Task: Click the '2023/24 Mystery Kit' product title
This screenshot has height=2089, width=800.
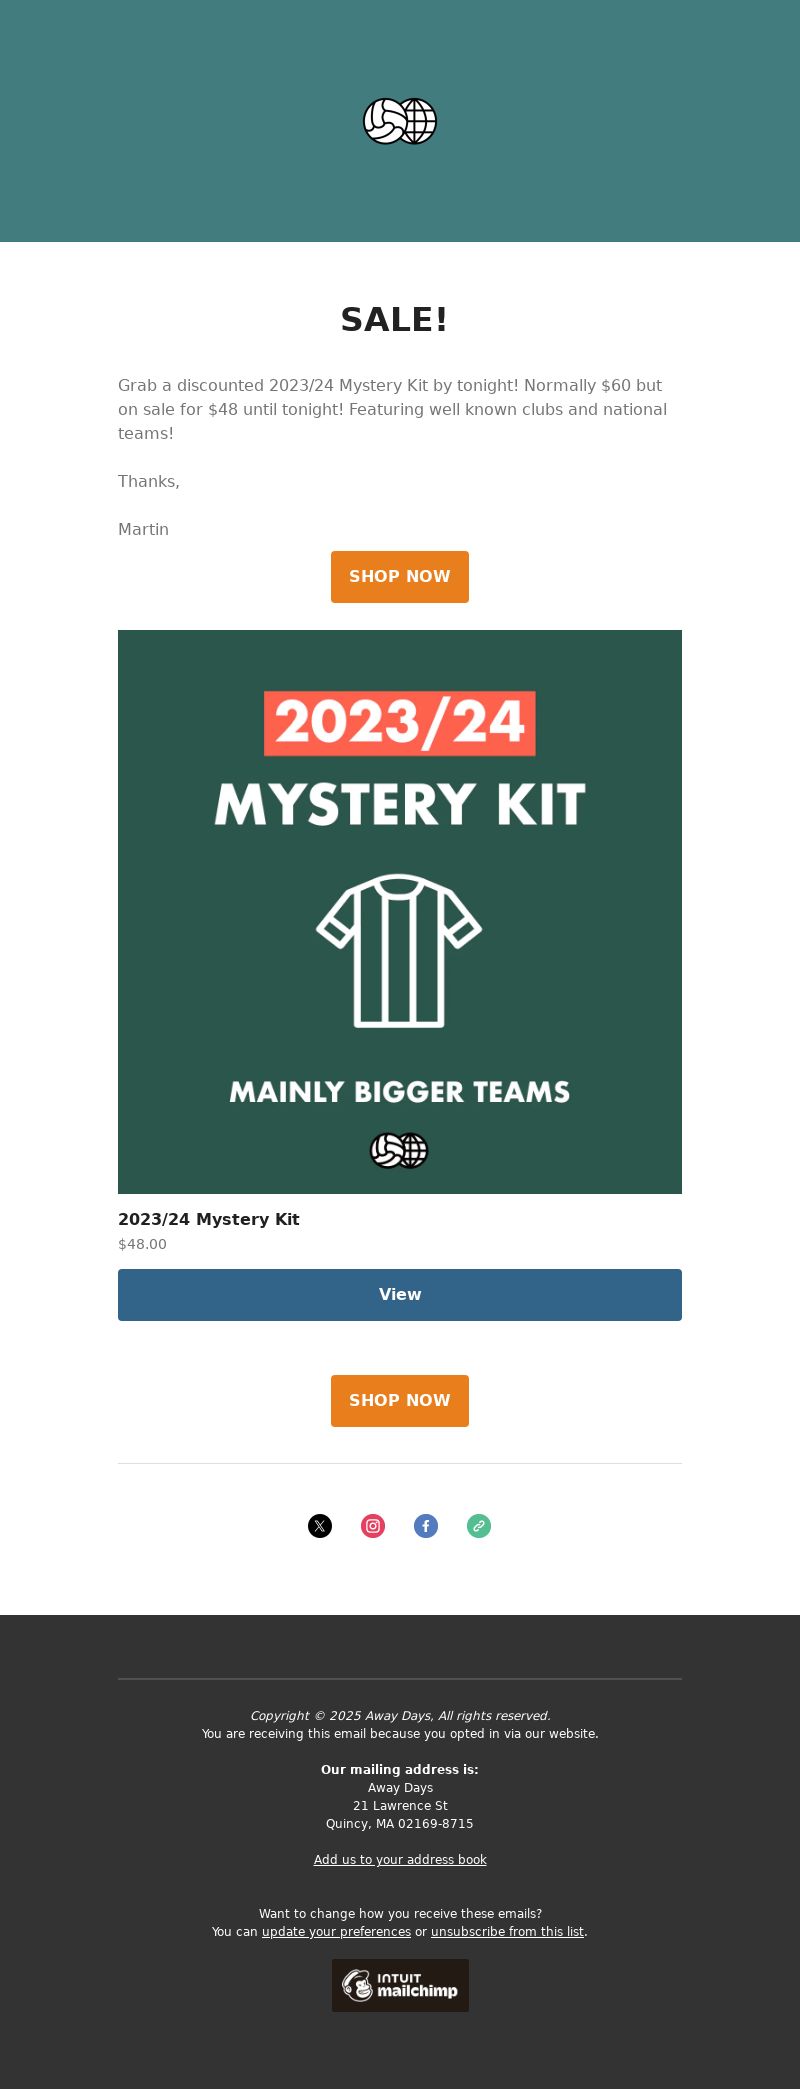Action: coord(209,1219)
